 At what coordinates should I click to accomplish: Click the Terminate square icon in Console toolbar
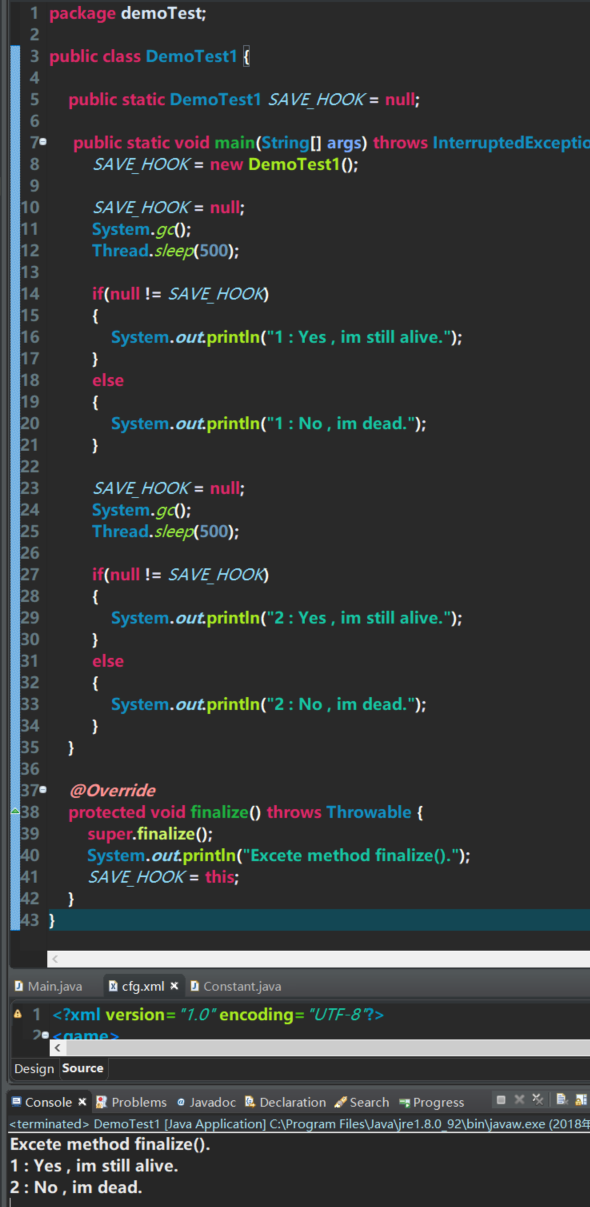pos(501,1100)
